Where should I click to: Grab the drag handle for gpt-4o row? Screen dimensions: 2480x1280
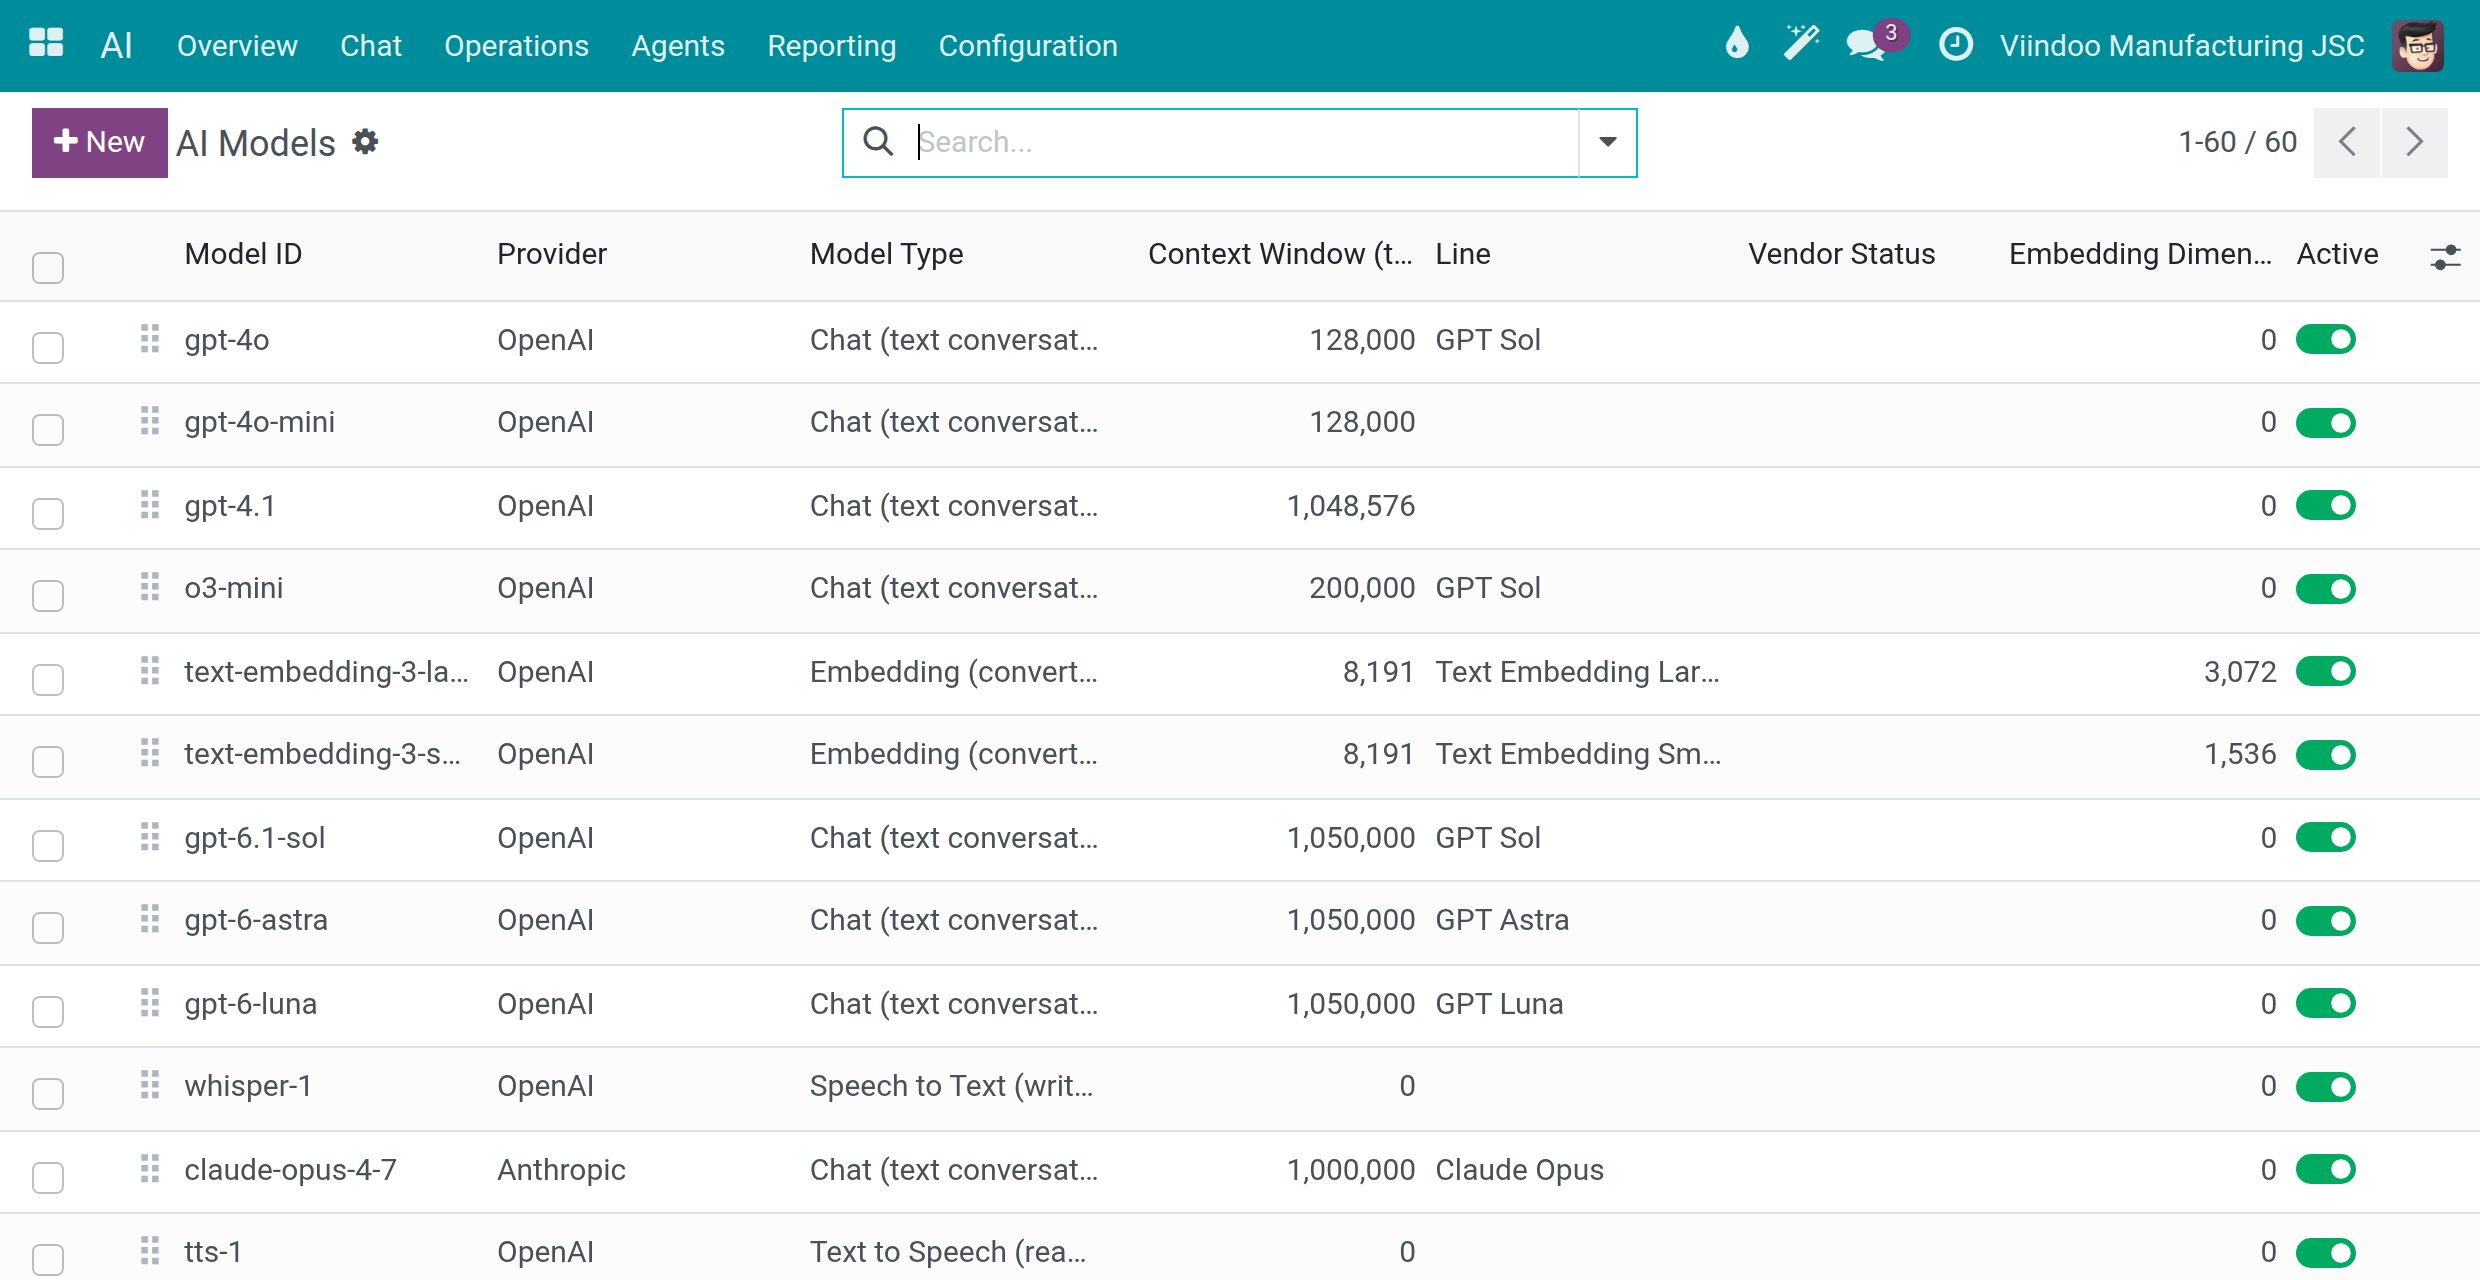[x=150, y=339]
